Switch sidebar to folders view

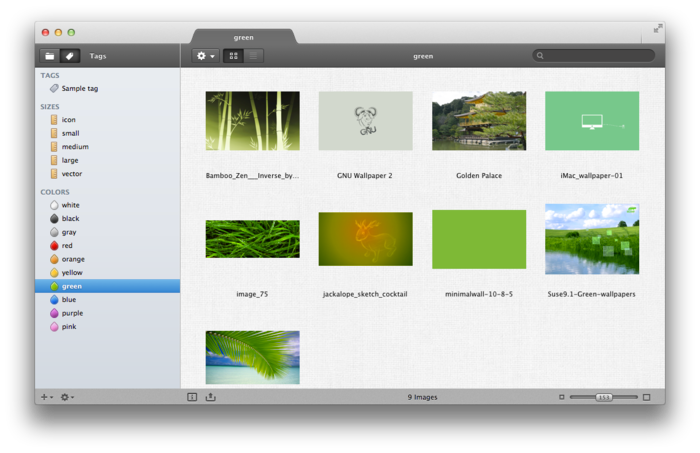point(49,56)
